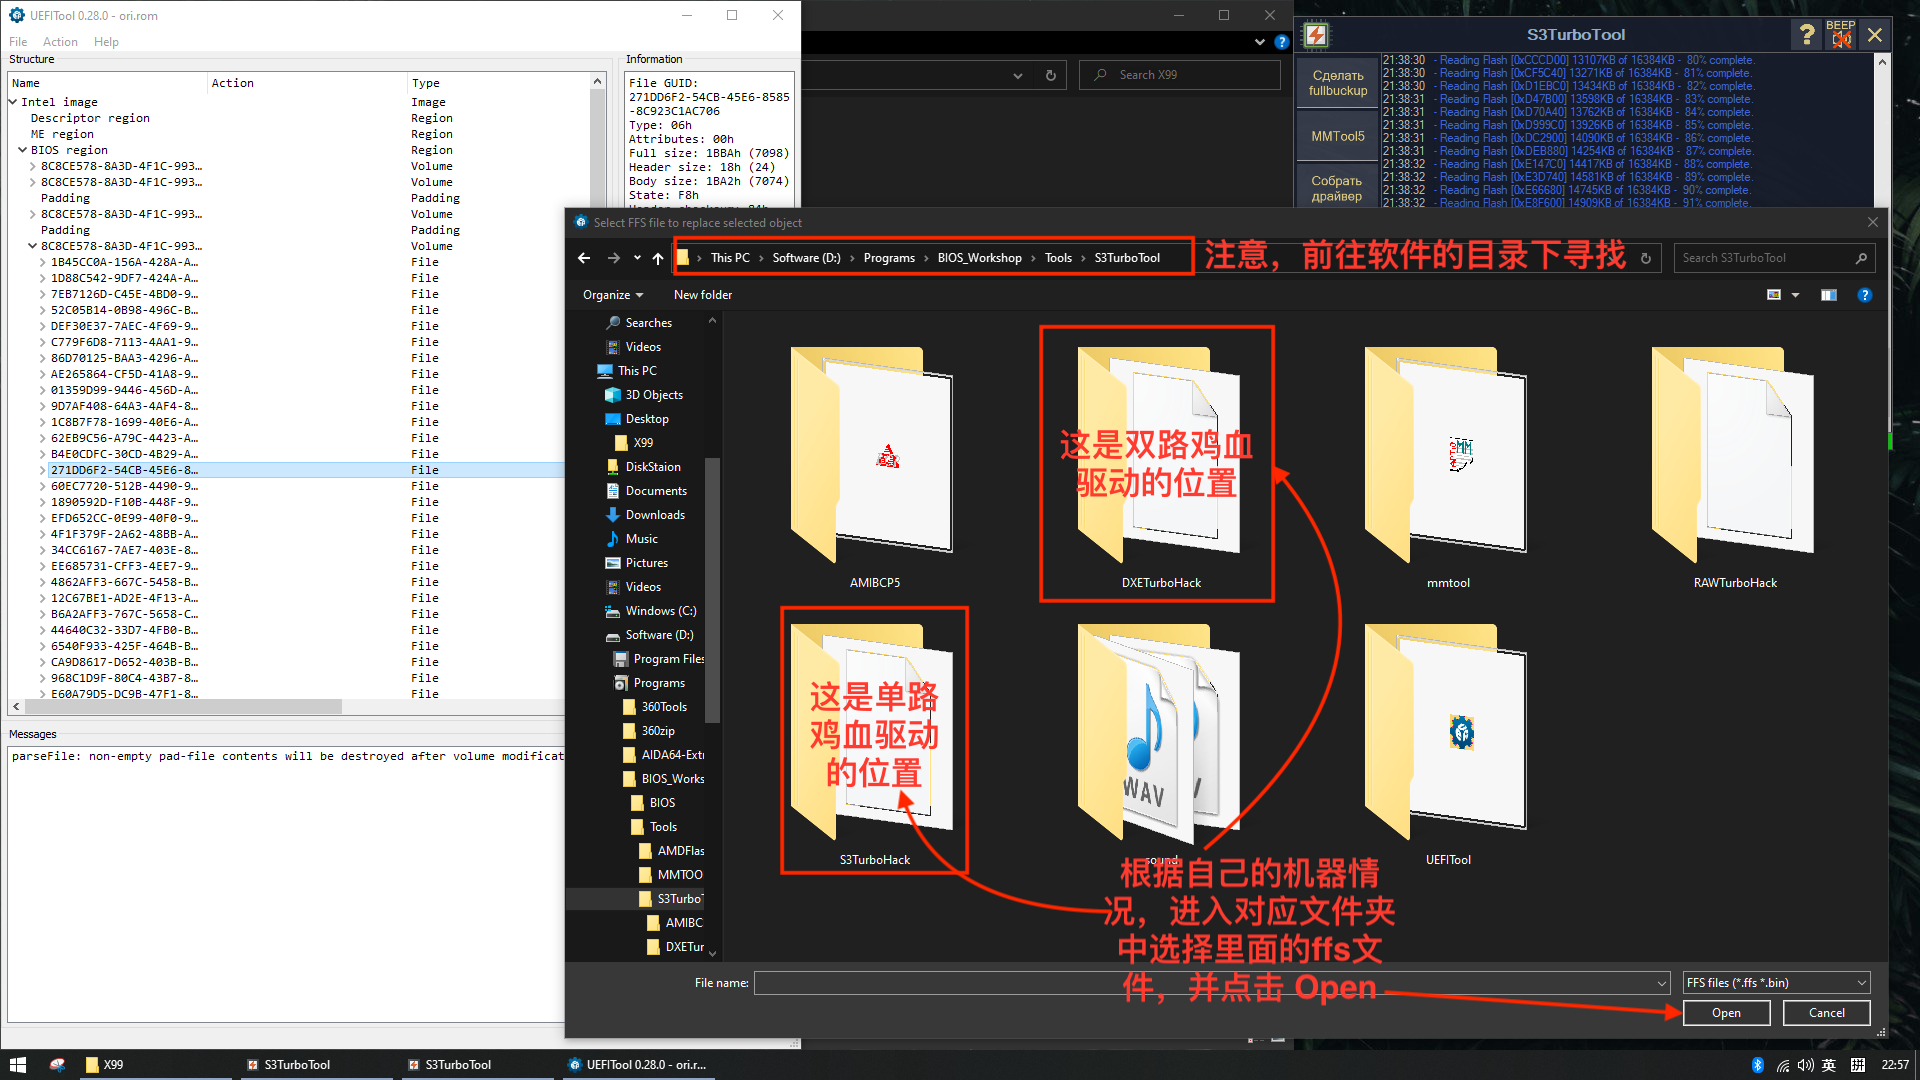Select Windows (C:) drive in navigation pane
The width and height of the screenshot is (1920, 1080).
point(660,611)
